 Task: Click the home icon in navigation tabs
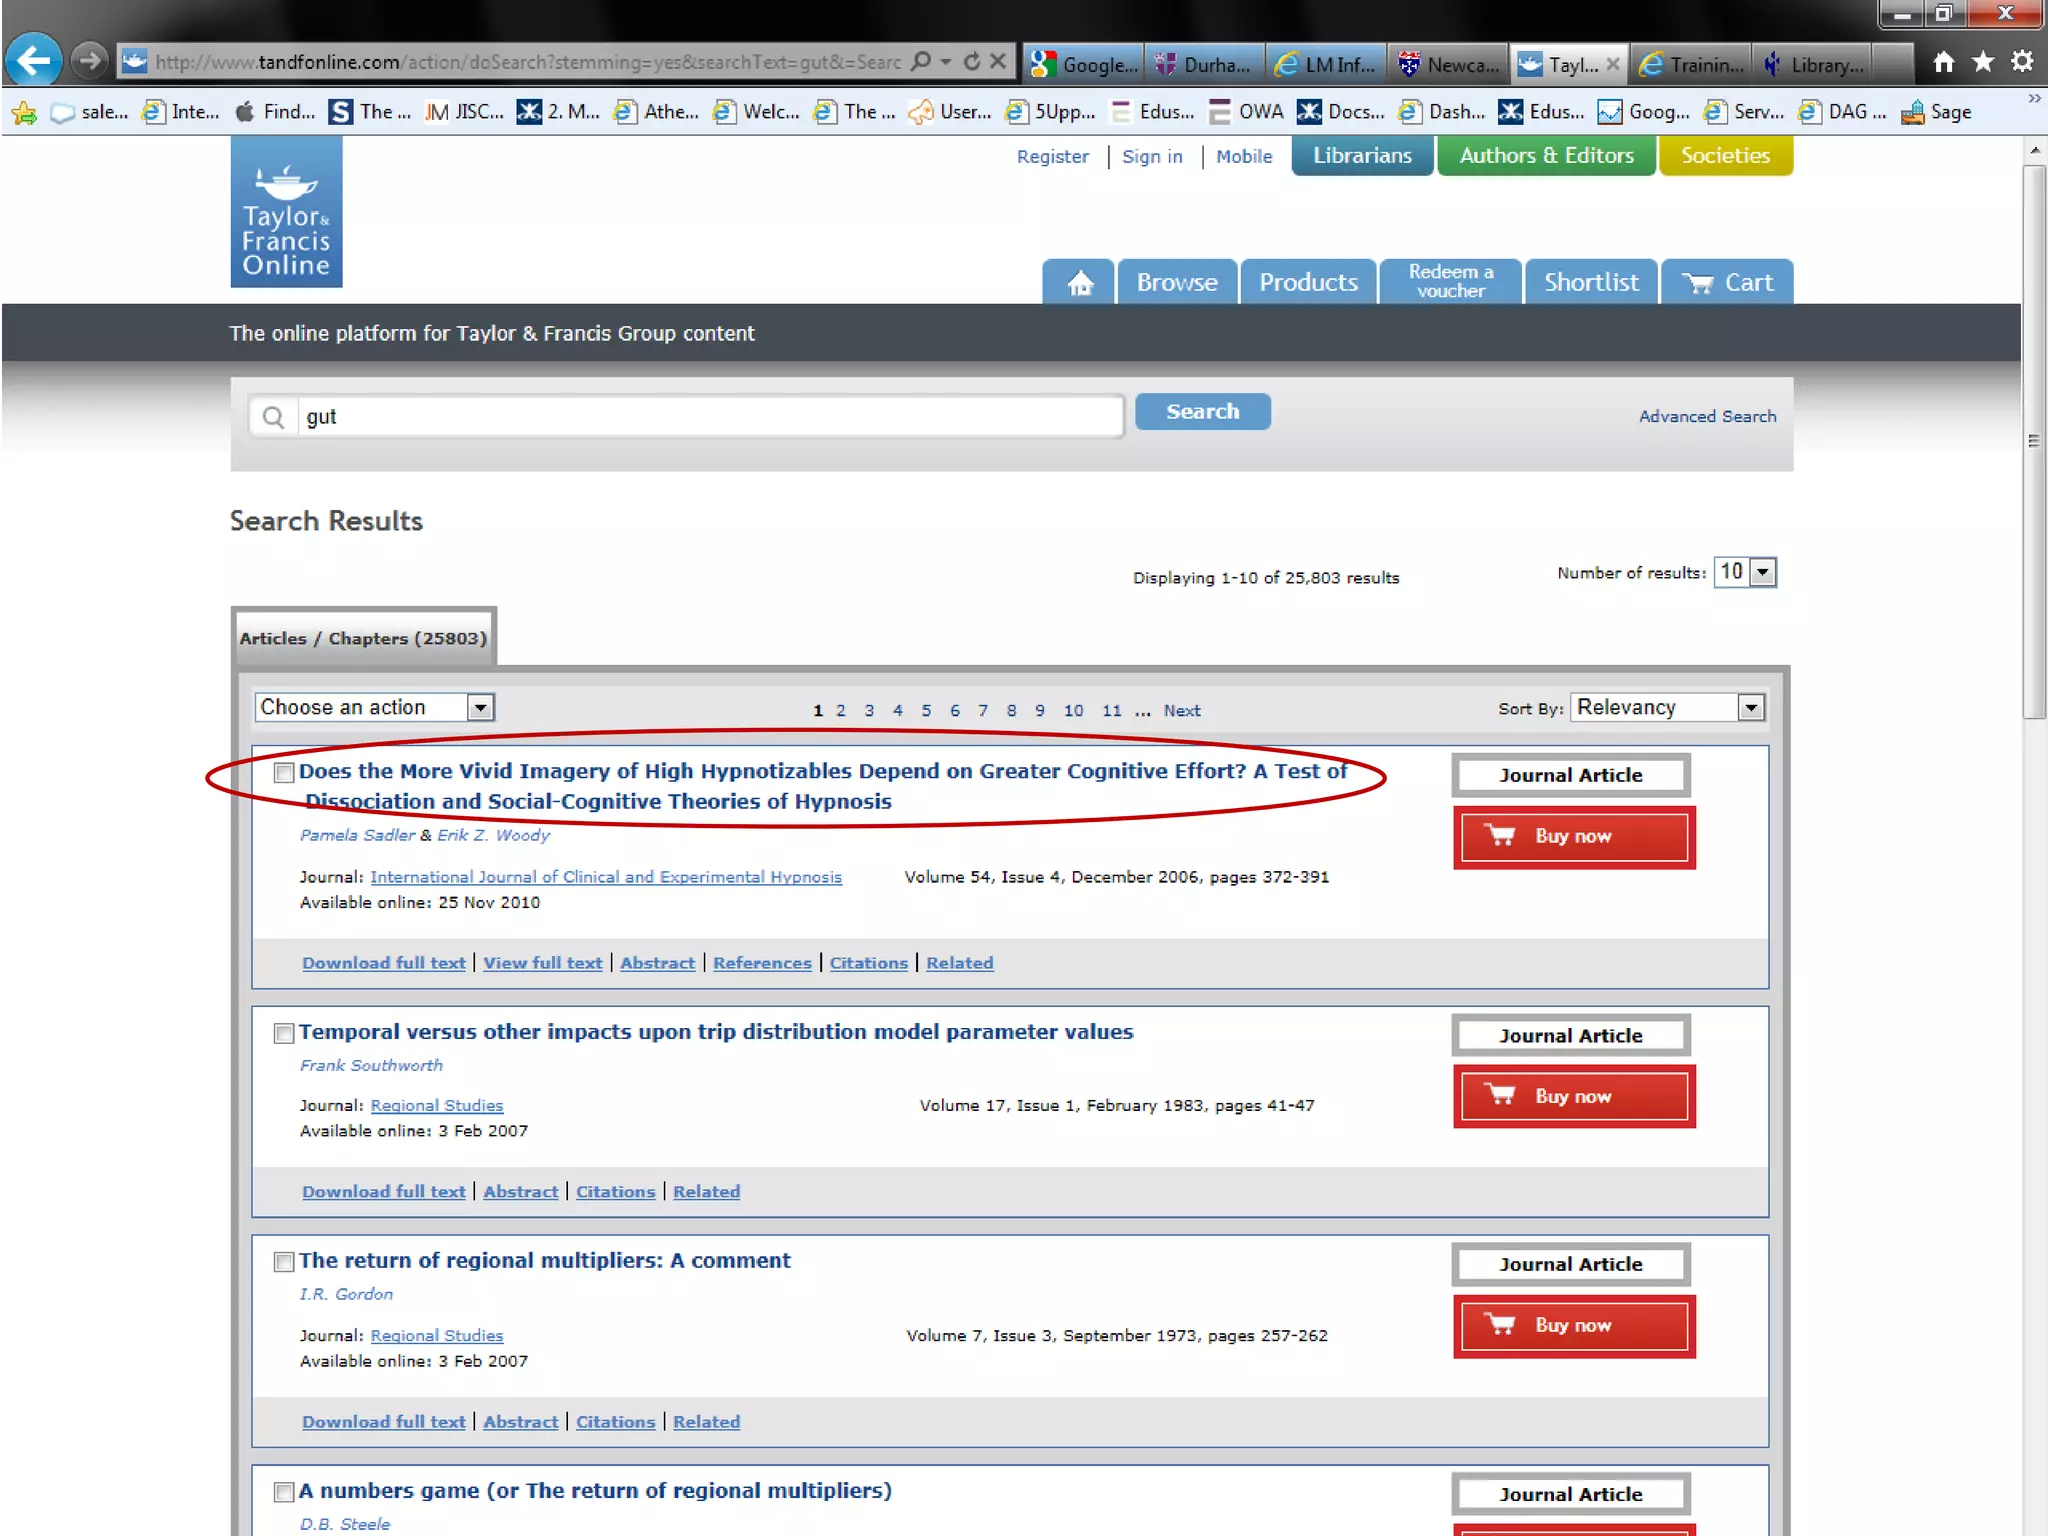[1079, 283]
